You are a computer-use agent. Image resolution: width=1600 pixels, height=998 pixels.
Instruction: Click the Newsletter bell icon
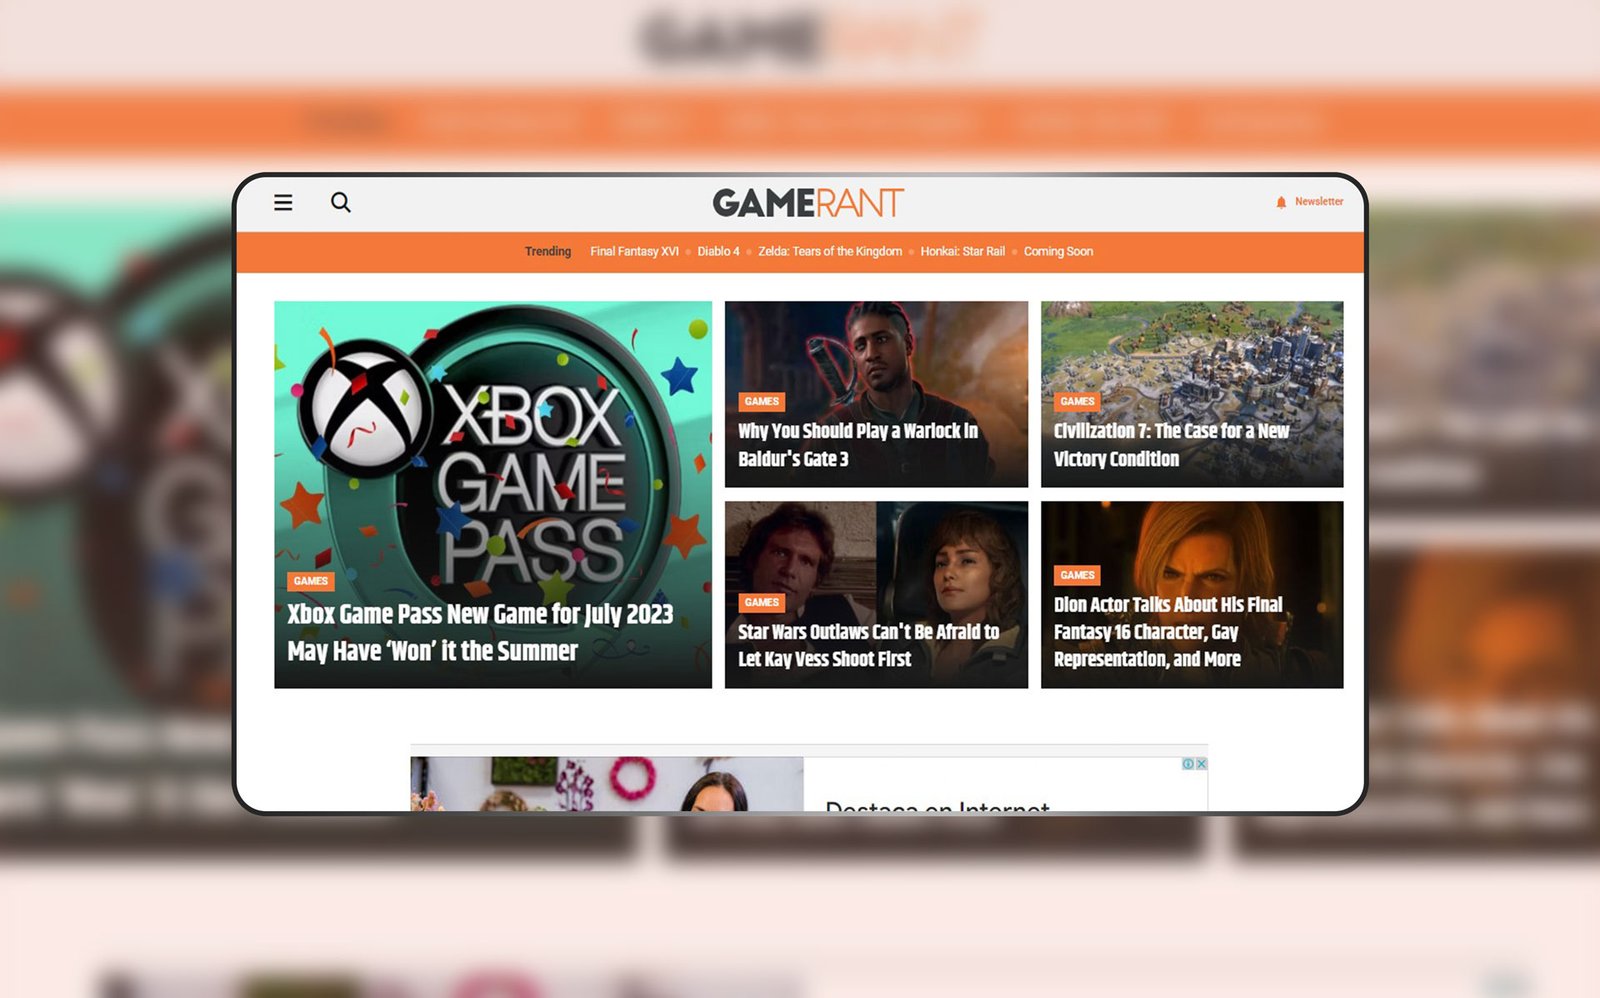pyautogui.click(x=1281, y=202)
